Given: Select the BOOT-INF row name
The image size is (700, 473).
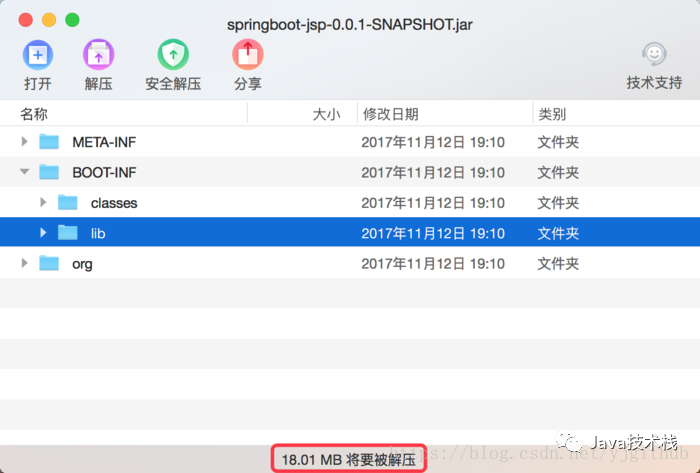Looking at the screenshot, I should (104, 173).
